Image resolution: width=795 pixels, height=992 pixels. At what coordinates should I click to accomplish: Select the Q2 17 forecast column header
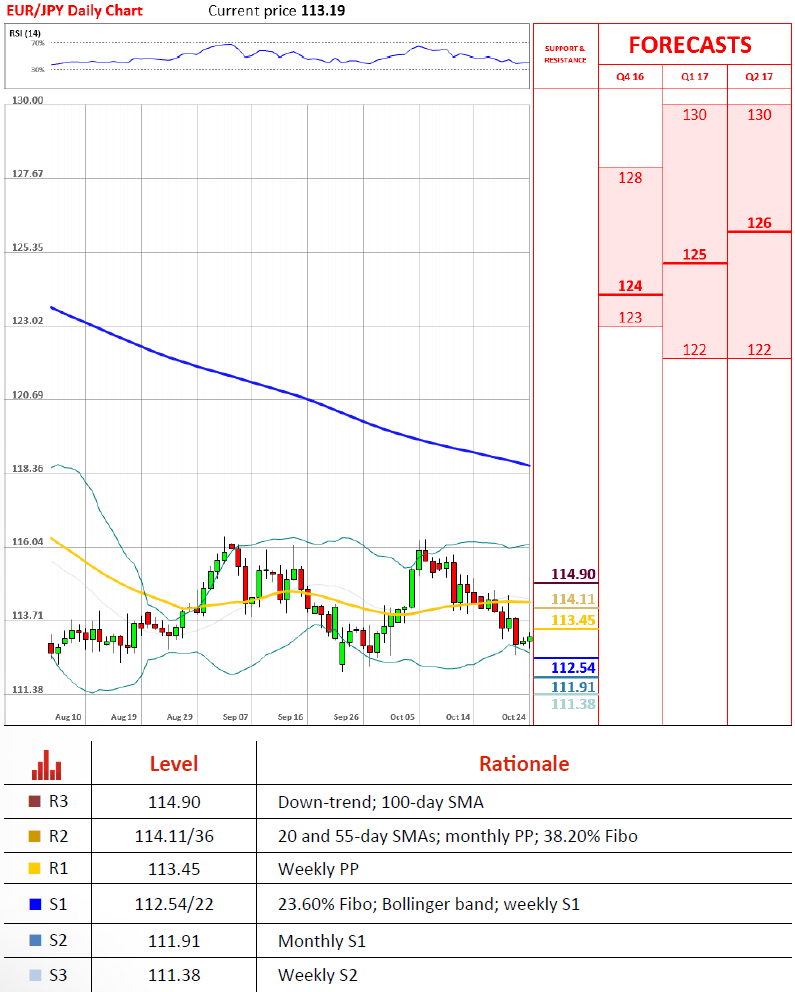click(x=759, y=77)
